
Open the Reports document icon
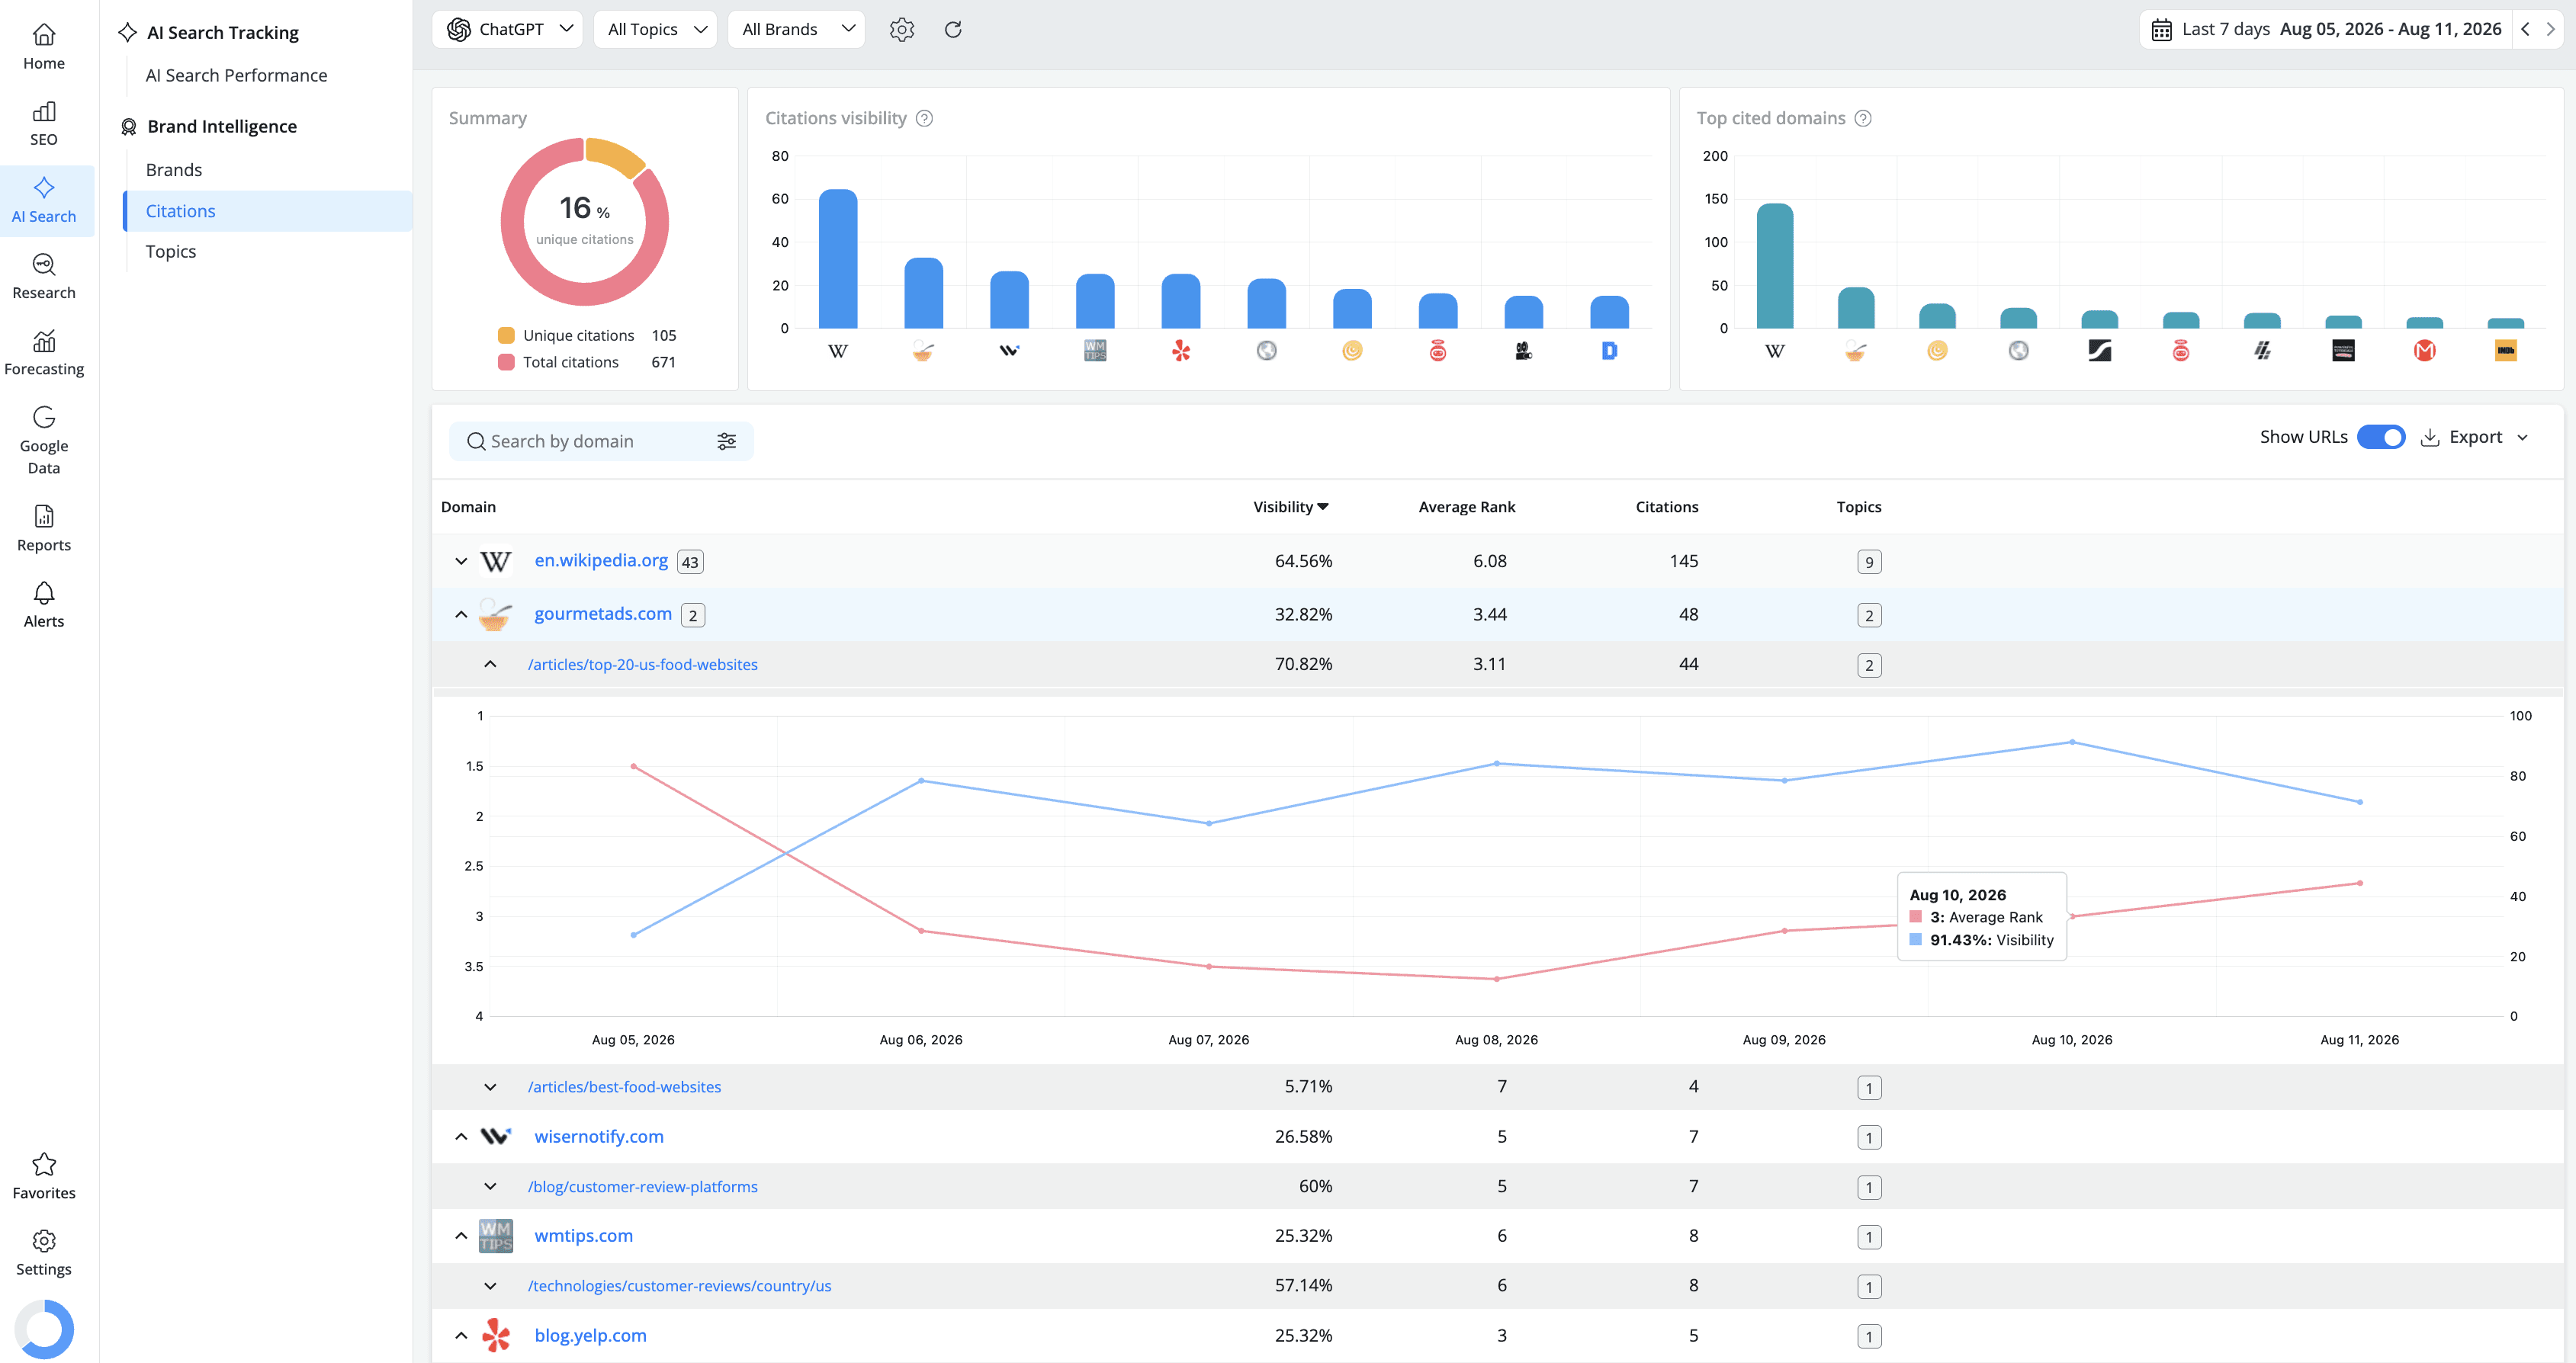click(x=44, y=516)
